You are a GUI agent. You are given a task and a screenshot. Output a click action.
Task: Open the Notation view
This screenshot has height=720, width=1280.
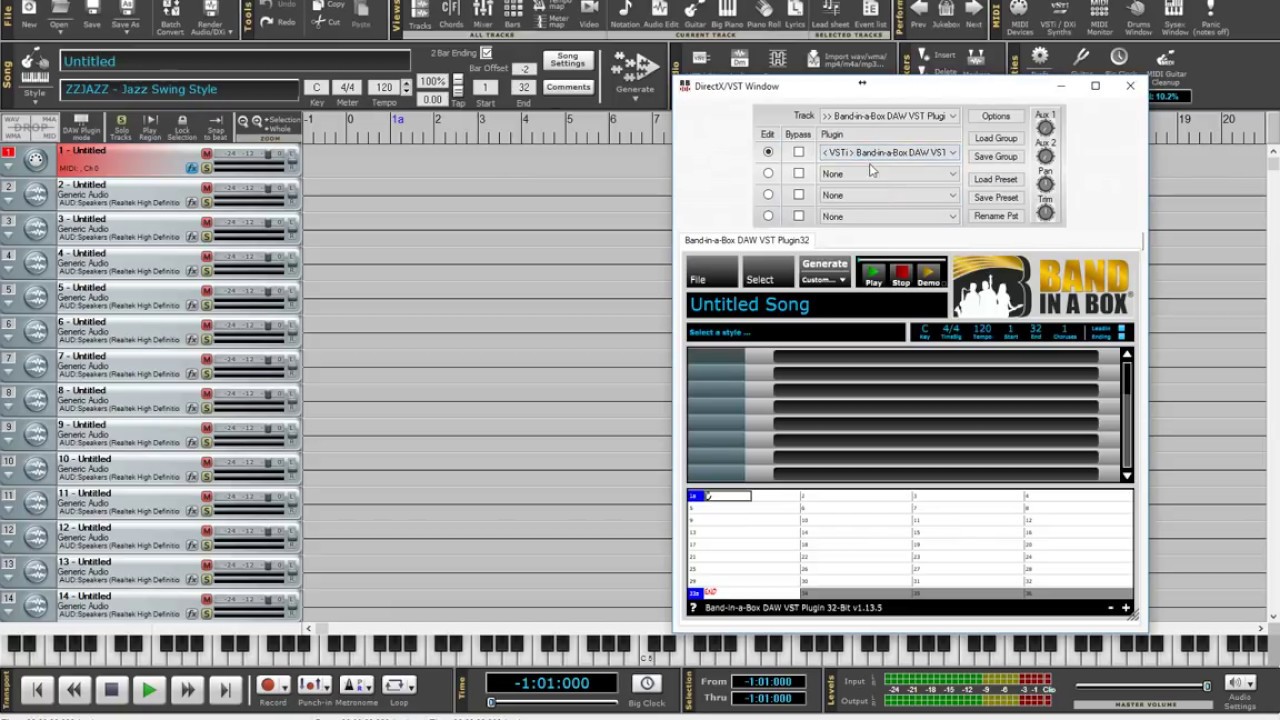click(x=625, y=14)
